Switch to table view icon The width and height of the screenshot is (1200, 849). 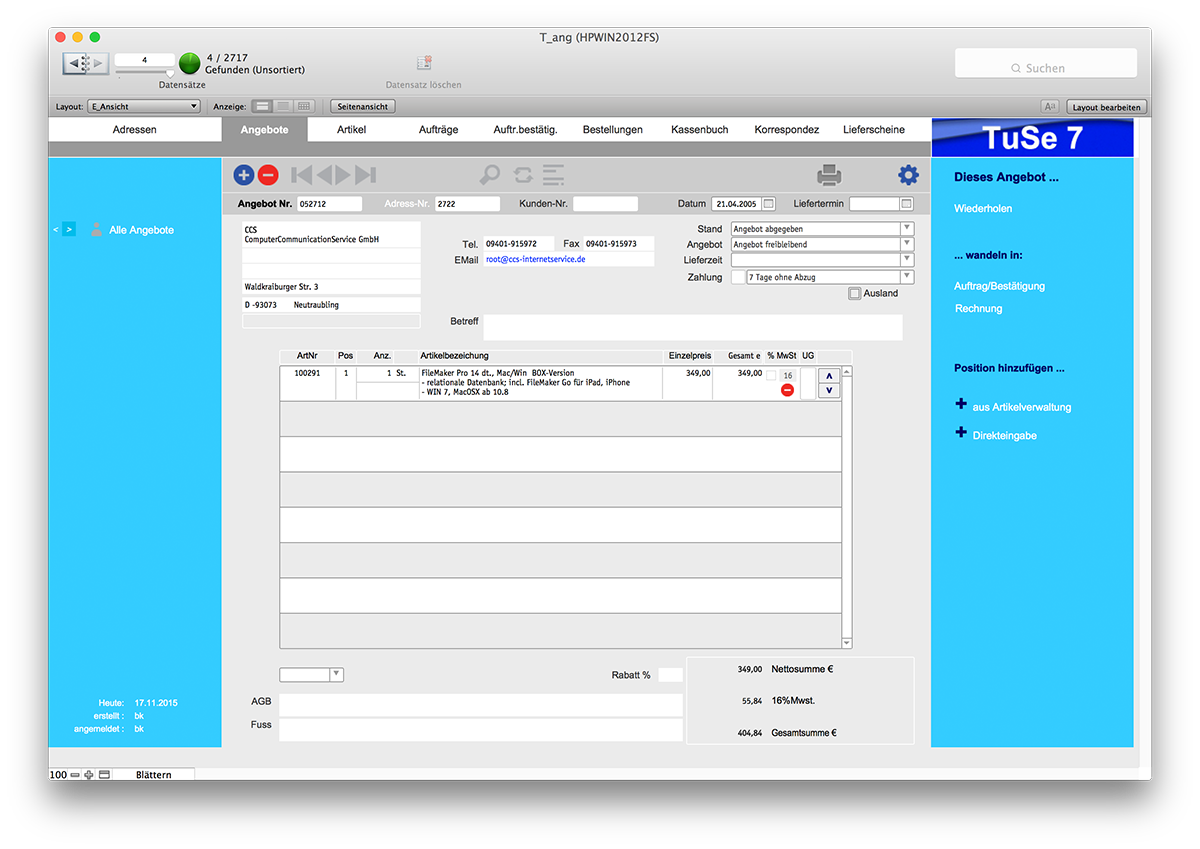coord(305,106)
